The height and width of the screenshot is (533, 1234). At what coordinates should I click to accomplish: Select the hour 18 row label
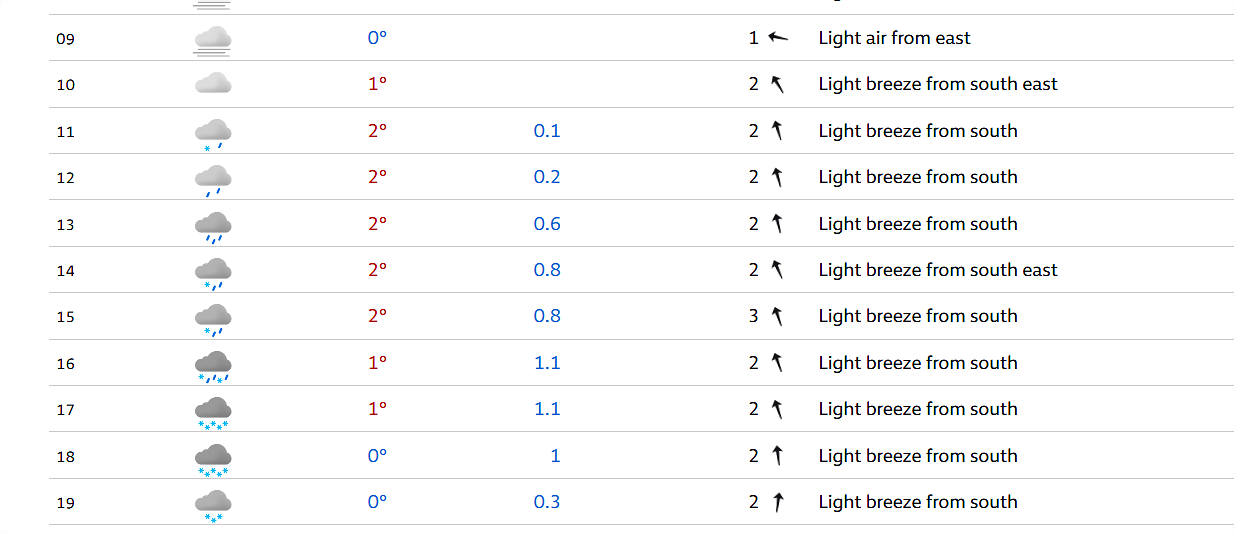65,457
